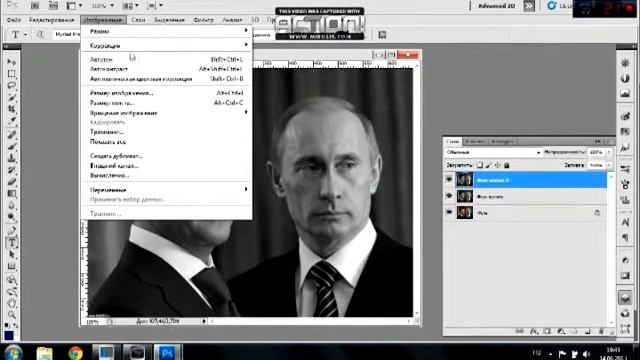Select the Lasso tool

pos(11,86)
